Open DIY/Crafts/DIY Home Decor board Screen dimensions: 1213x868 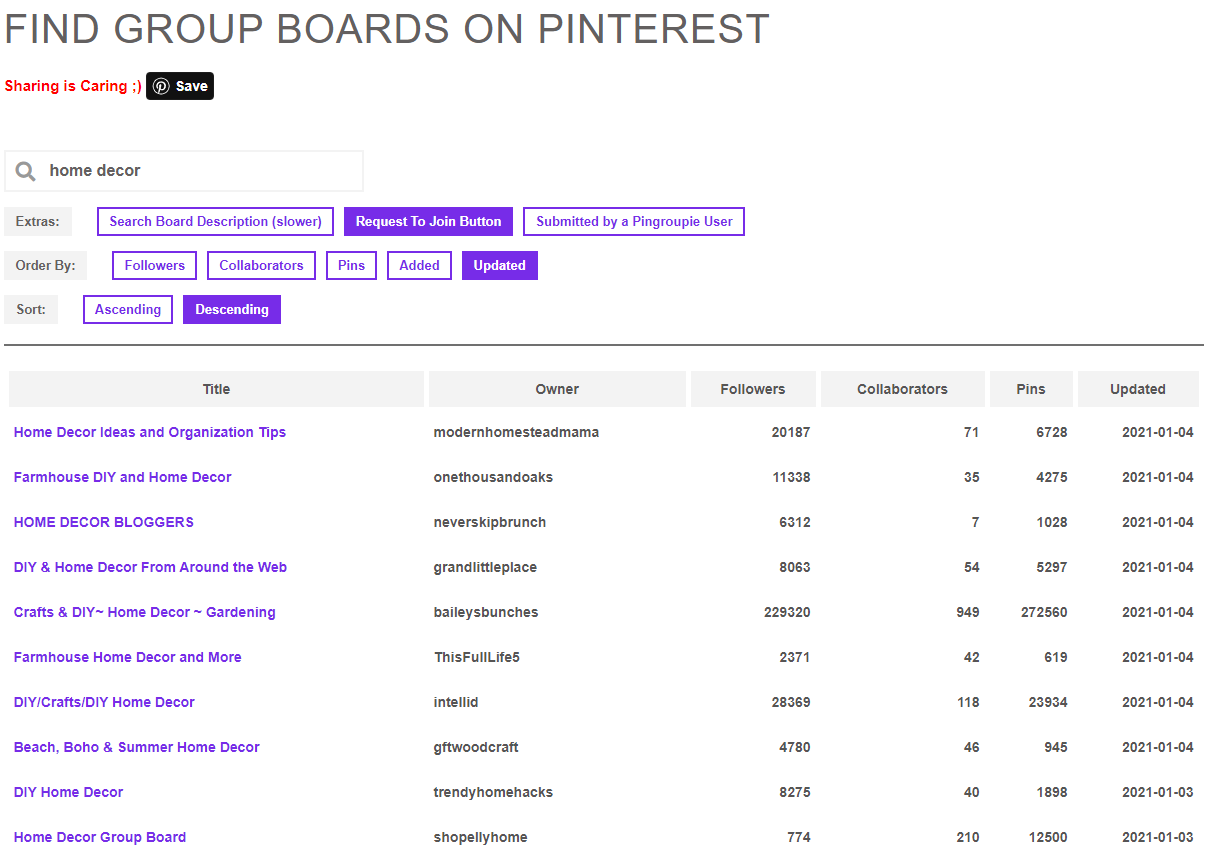coord(104,703)
